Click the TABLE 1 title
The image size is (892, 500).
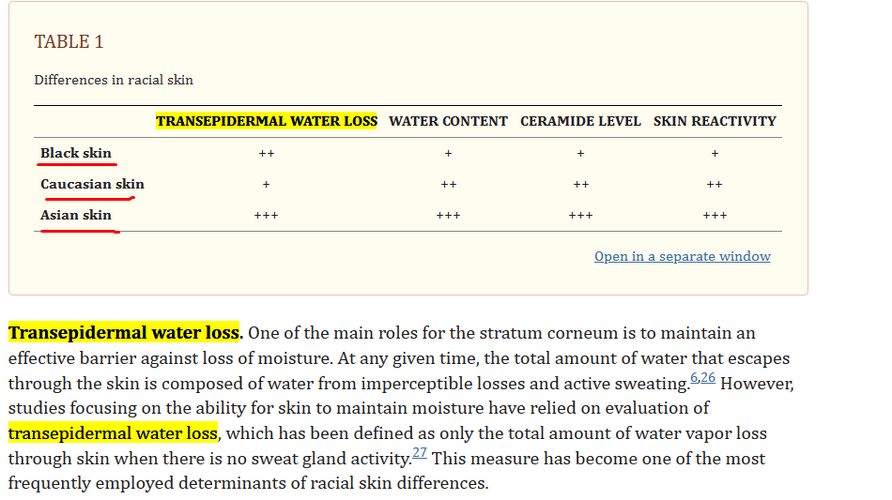[x=69, y=42]
